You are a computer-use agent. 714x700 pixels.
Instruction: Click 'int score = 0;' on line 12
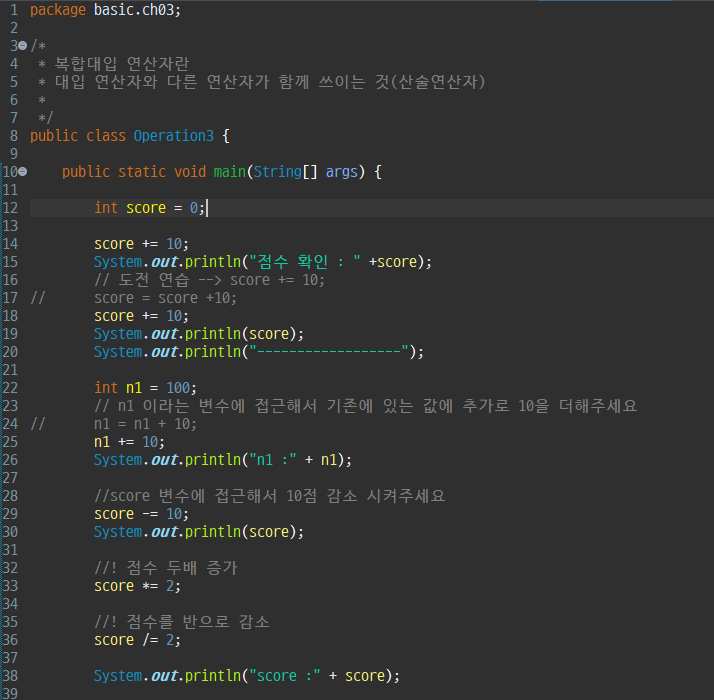pos(149,208)
